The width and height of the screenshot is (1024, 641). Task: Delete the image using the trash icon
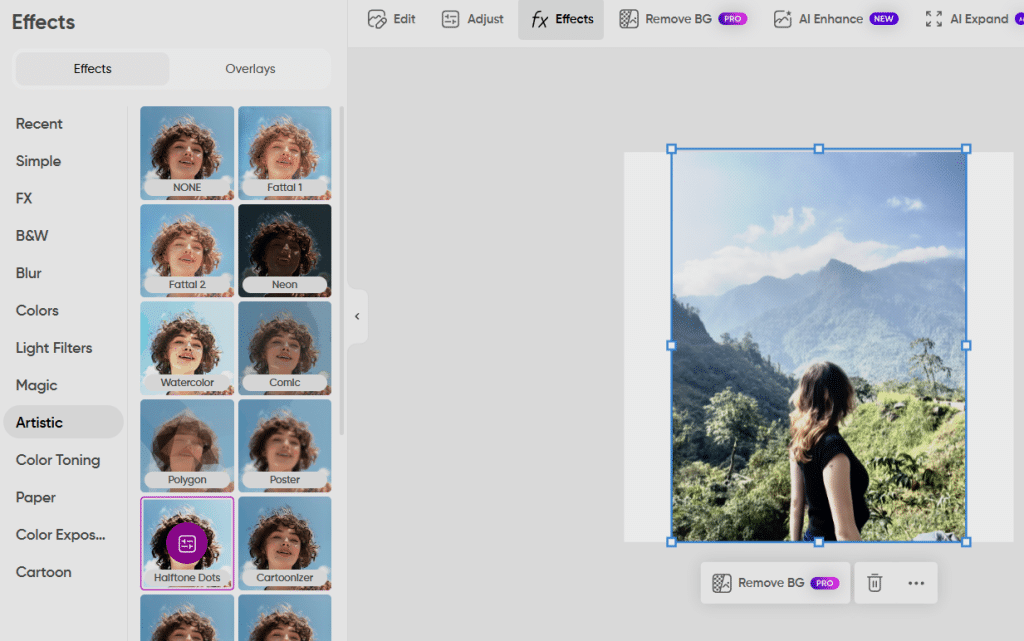(874, 583)
